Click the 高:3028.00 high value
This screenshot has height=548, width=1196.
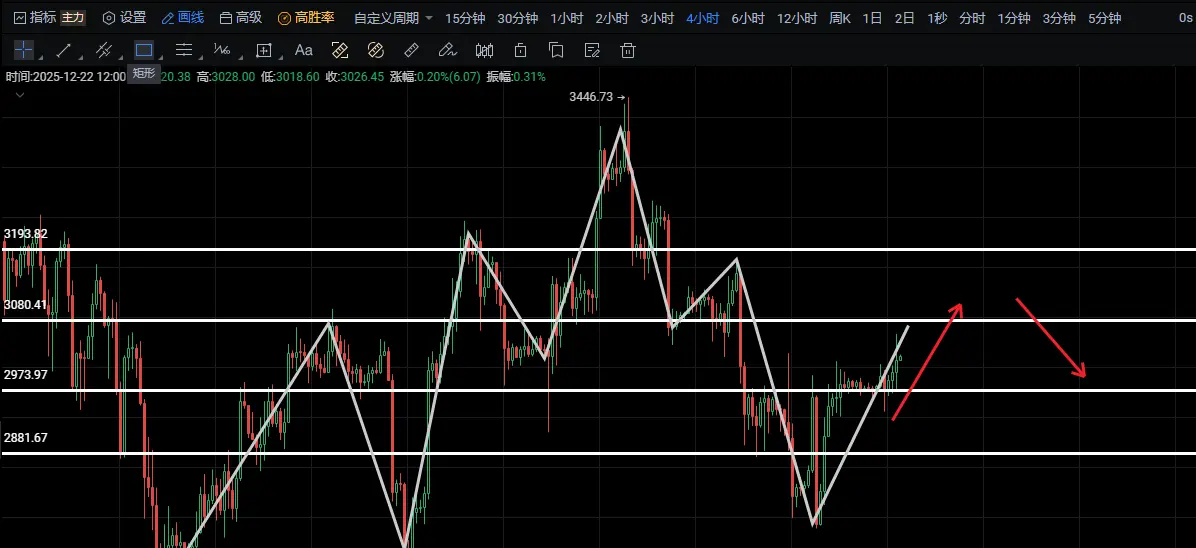click(x=226, y=77)
